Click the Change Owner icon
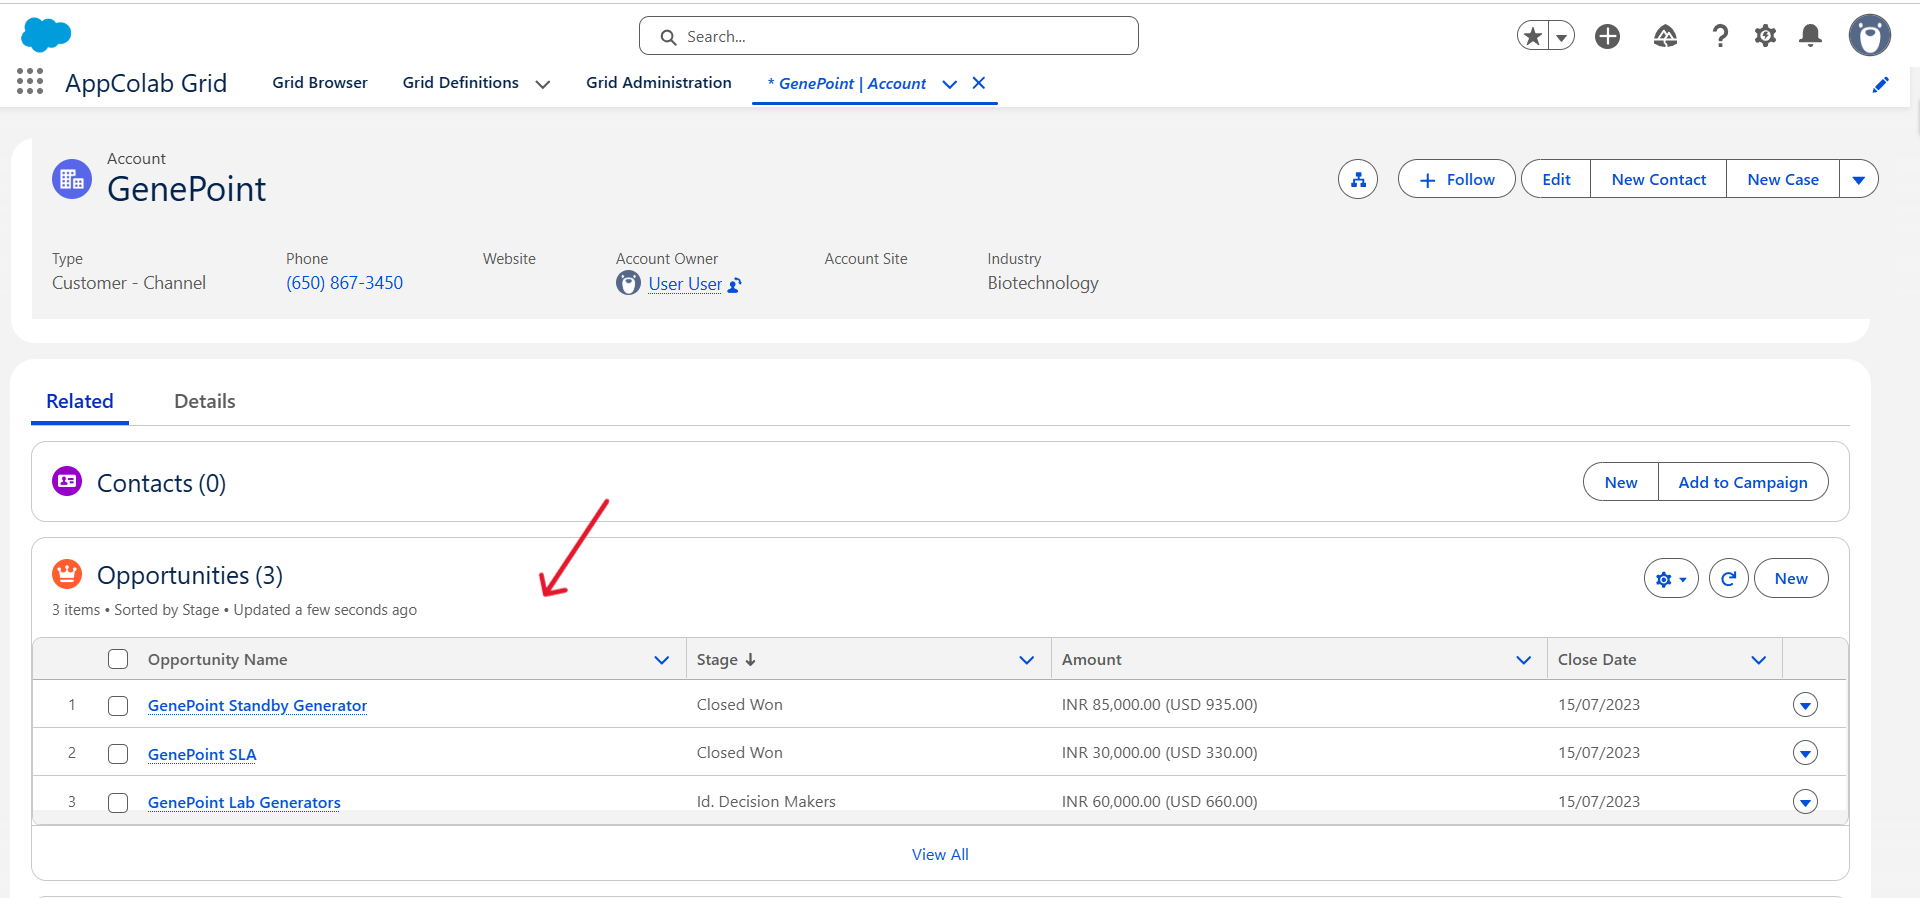 tap(735, 285)
